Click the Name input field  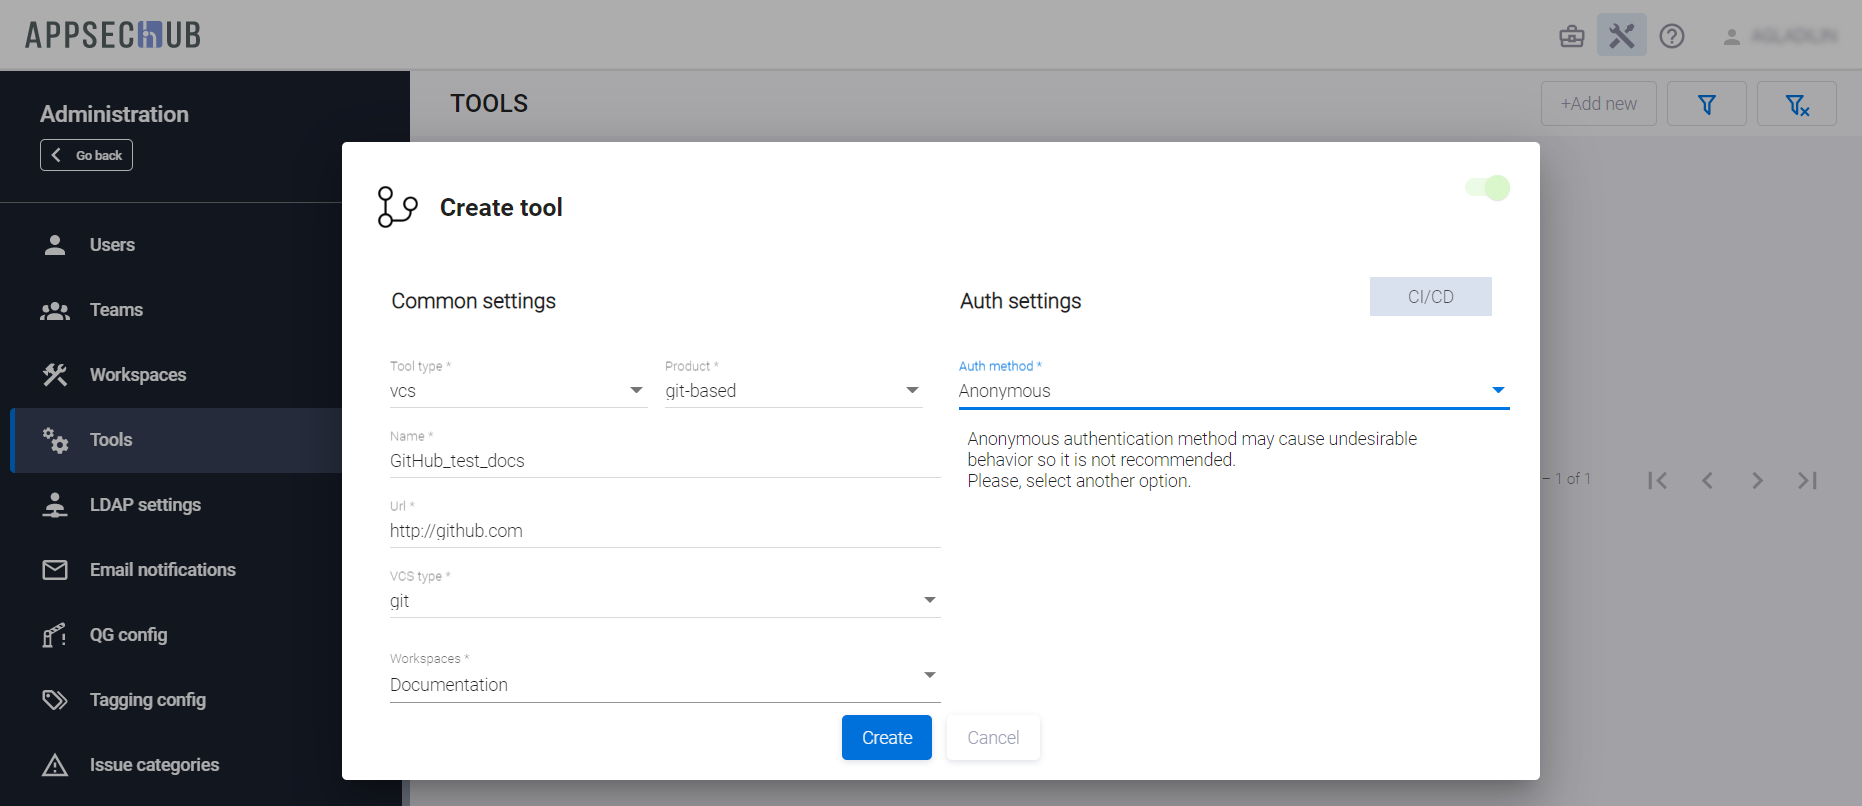[x=664, y=461]
